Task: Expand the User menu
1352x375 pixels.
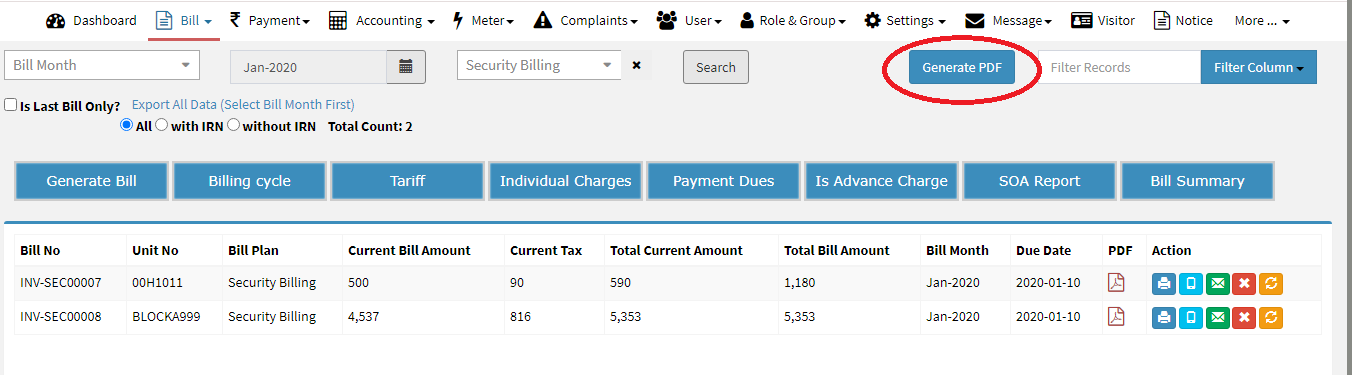Action: click(x=689, y=20)
